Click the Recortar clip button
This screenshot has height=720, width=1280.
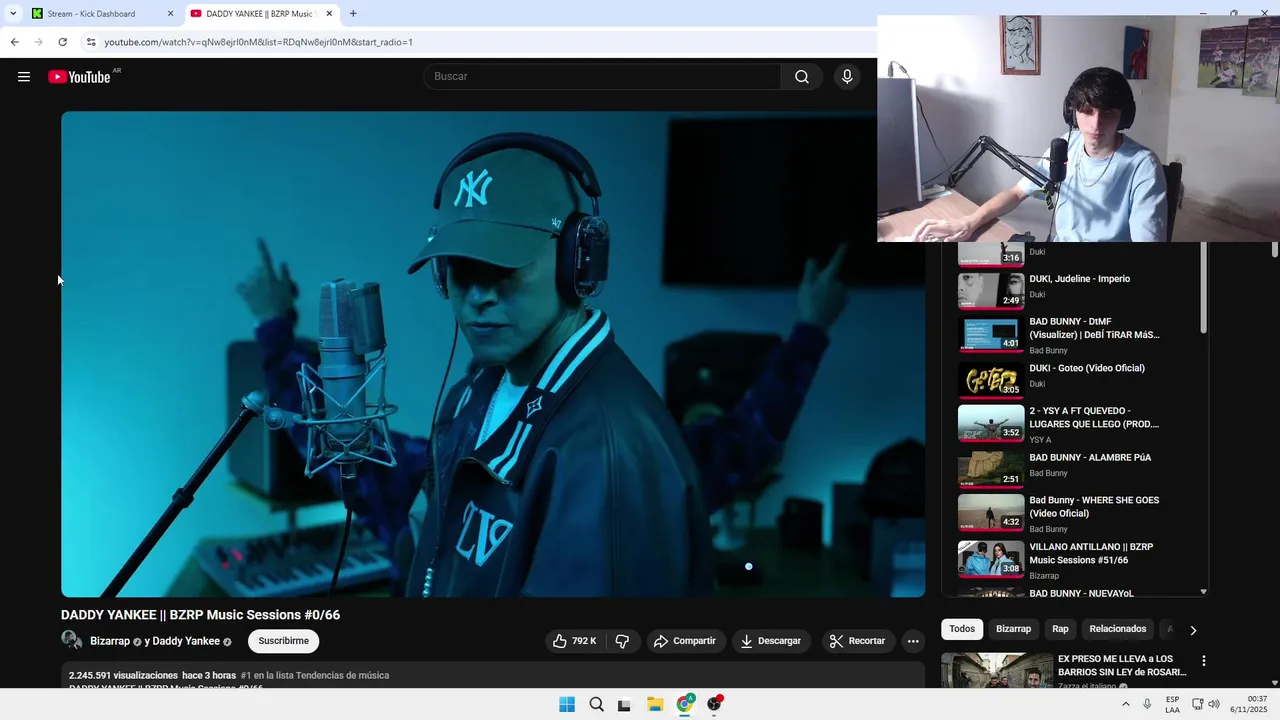[858, 641]
